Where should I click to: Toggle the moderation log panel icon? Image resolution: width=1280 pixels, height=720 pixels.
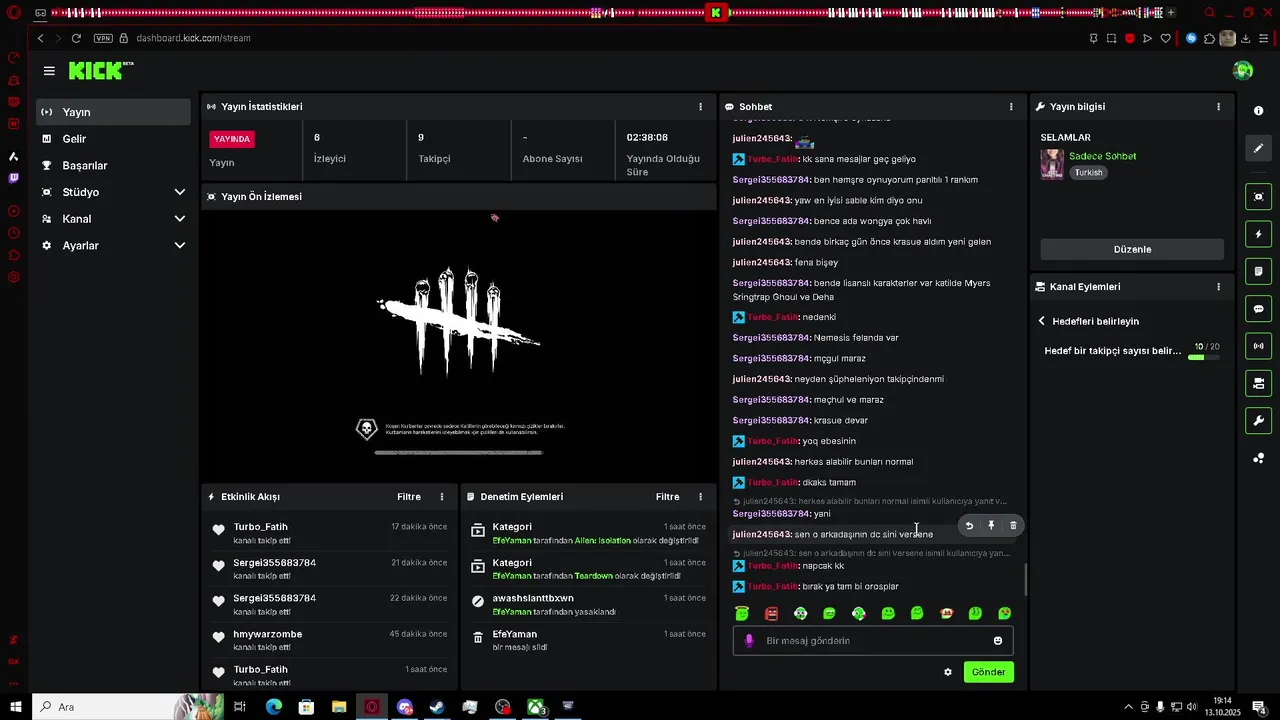pyautogui.click(x=1259, y=271)
